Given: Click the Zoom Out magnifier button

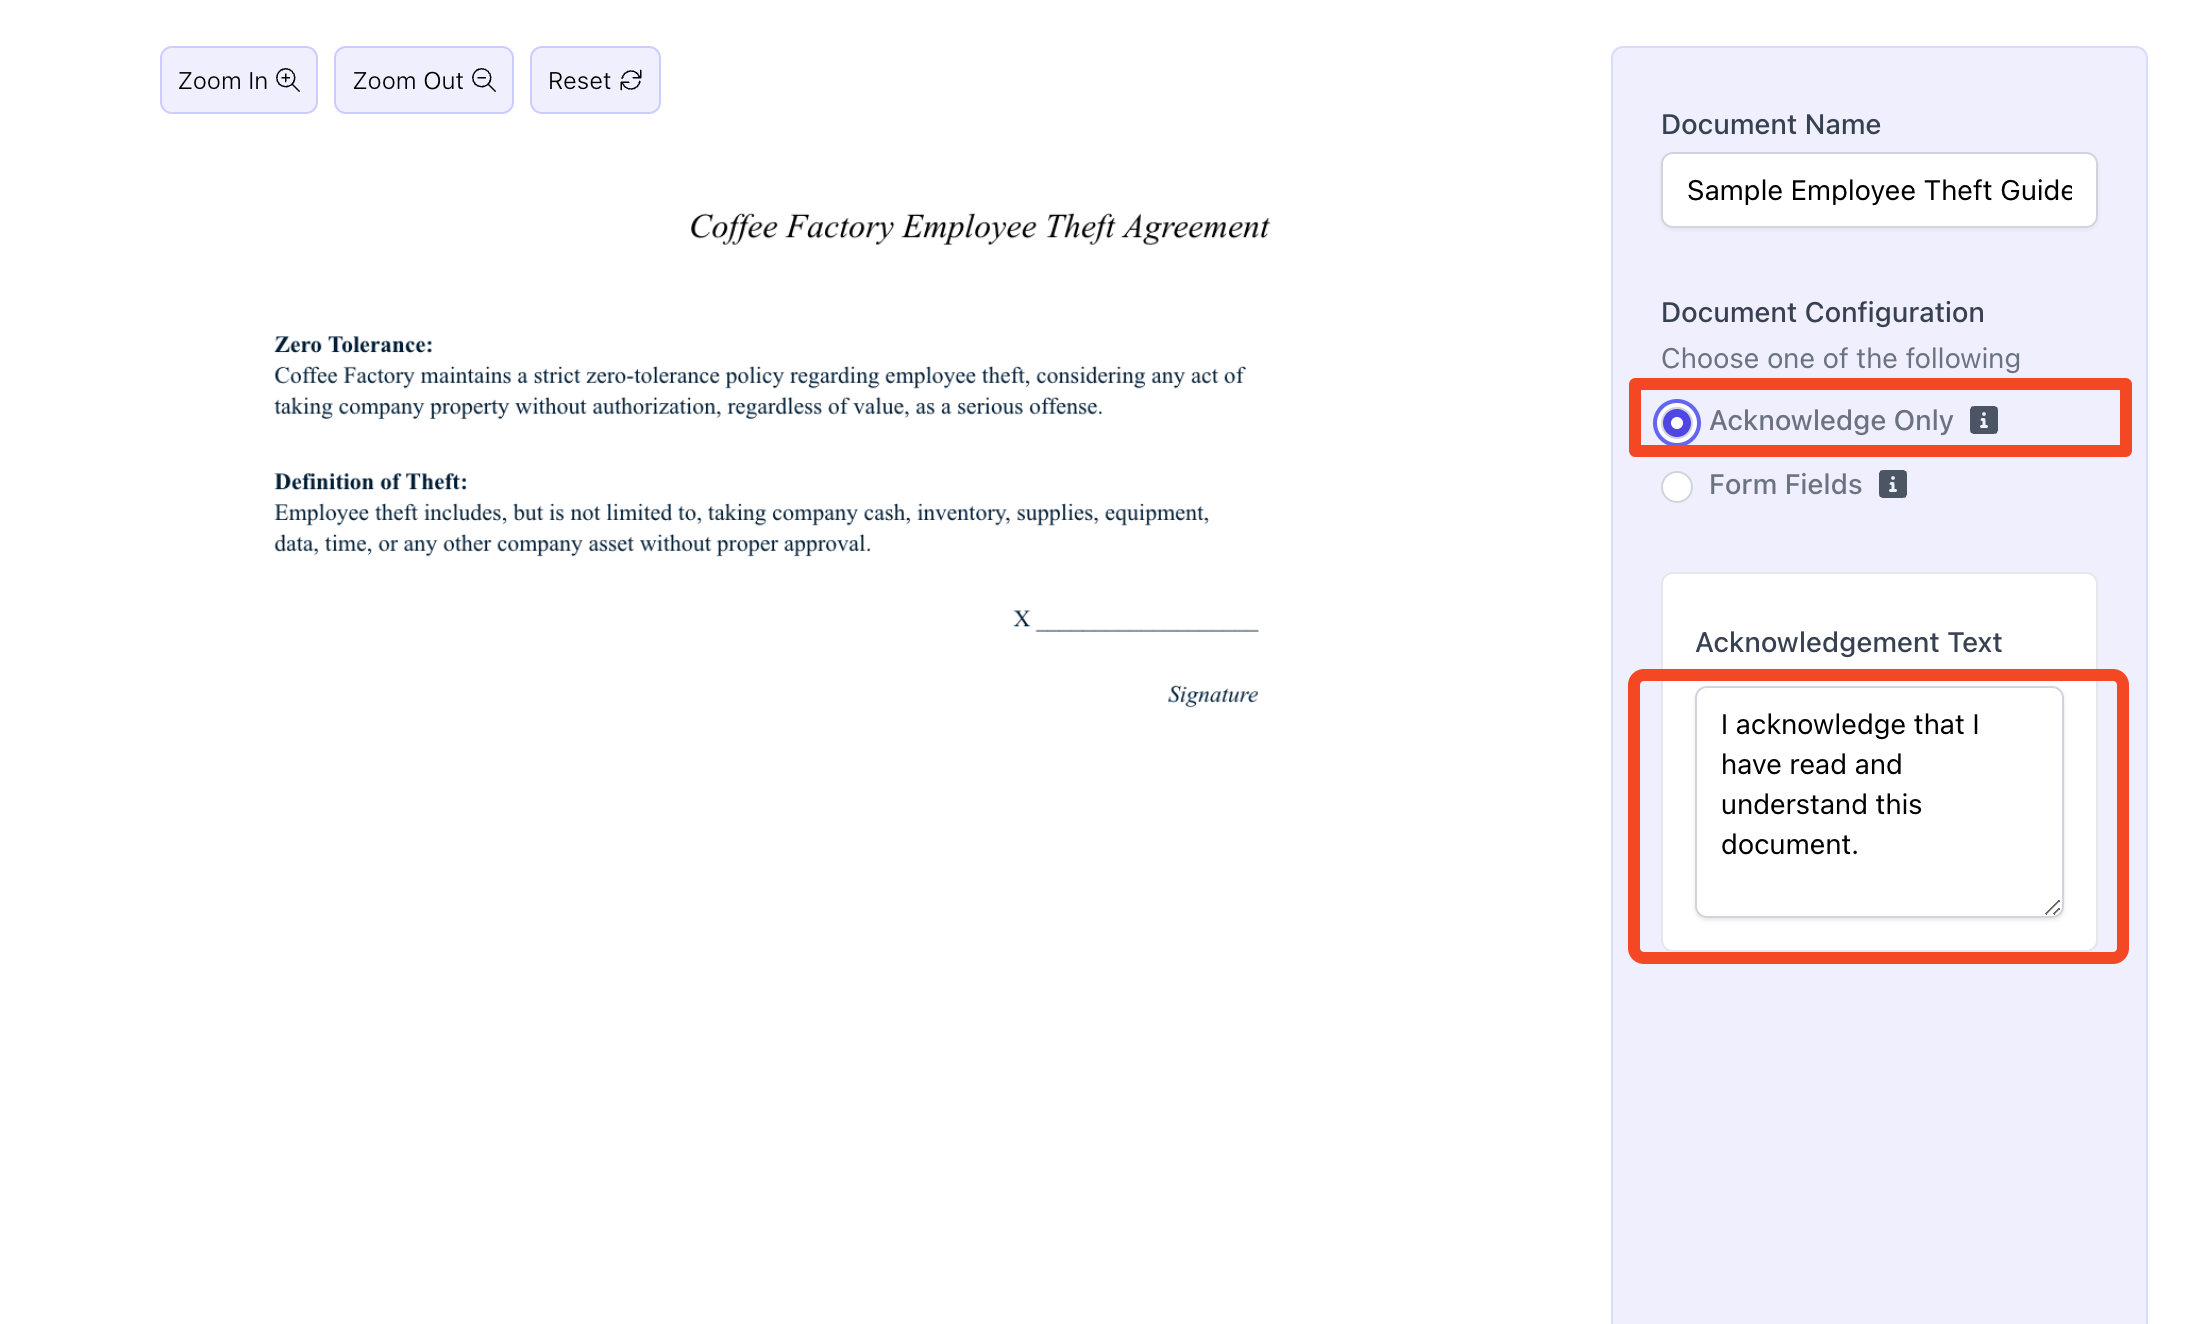Looking at the screenshot, I should [423, 80].
